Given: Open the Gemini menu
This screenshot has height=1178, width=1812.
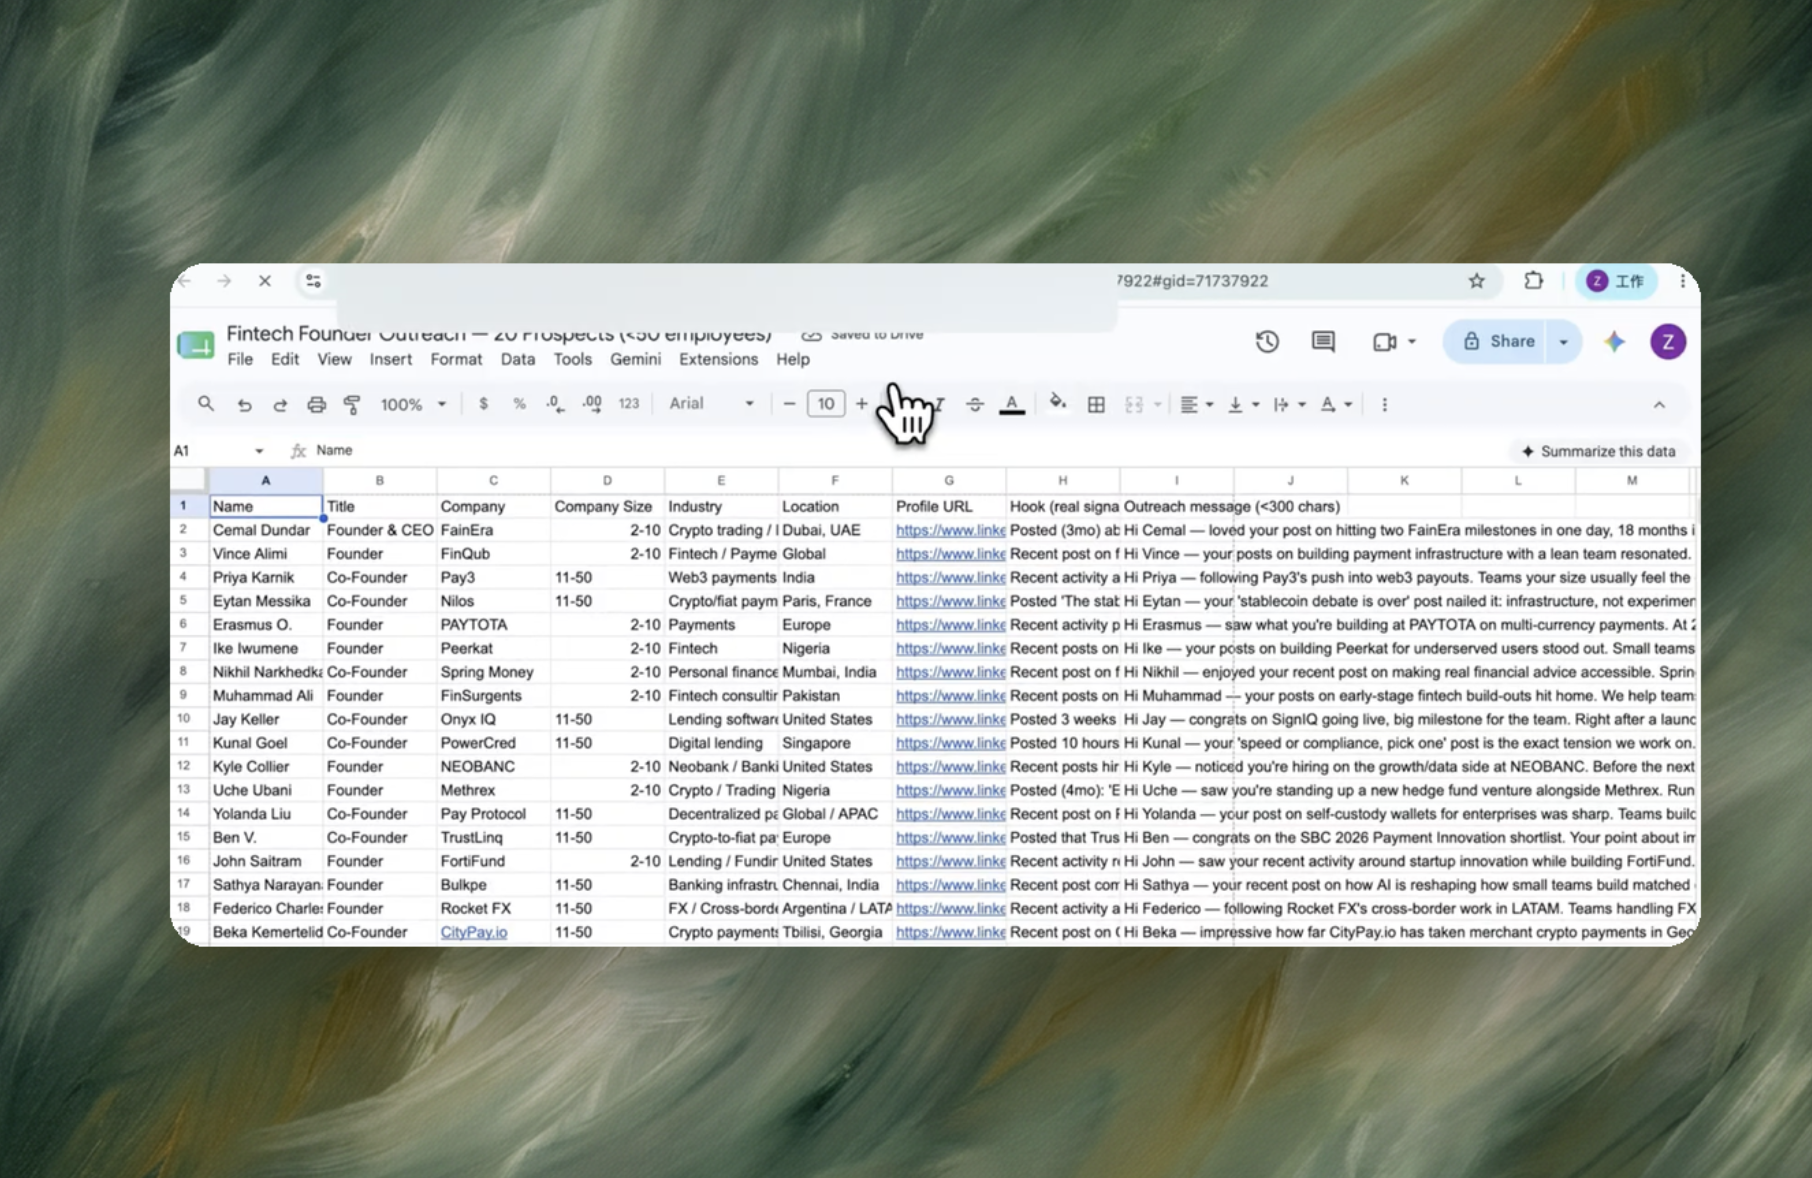Looking at the screenshot, I should [x=635, y=359].
